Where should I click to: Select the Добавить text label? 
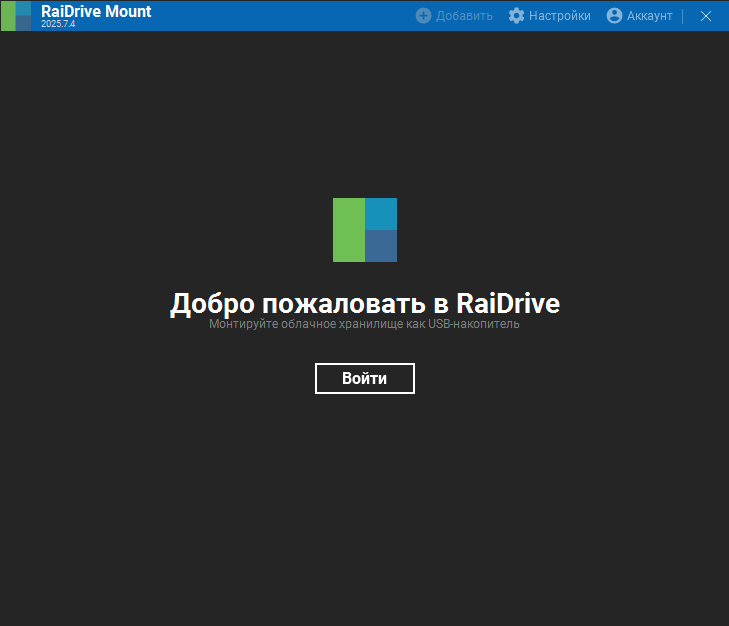pos(464,16)
